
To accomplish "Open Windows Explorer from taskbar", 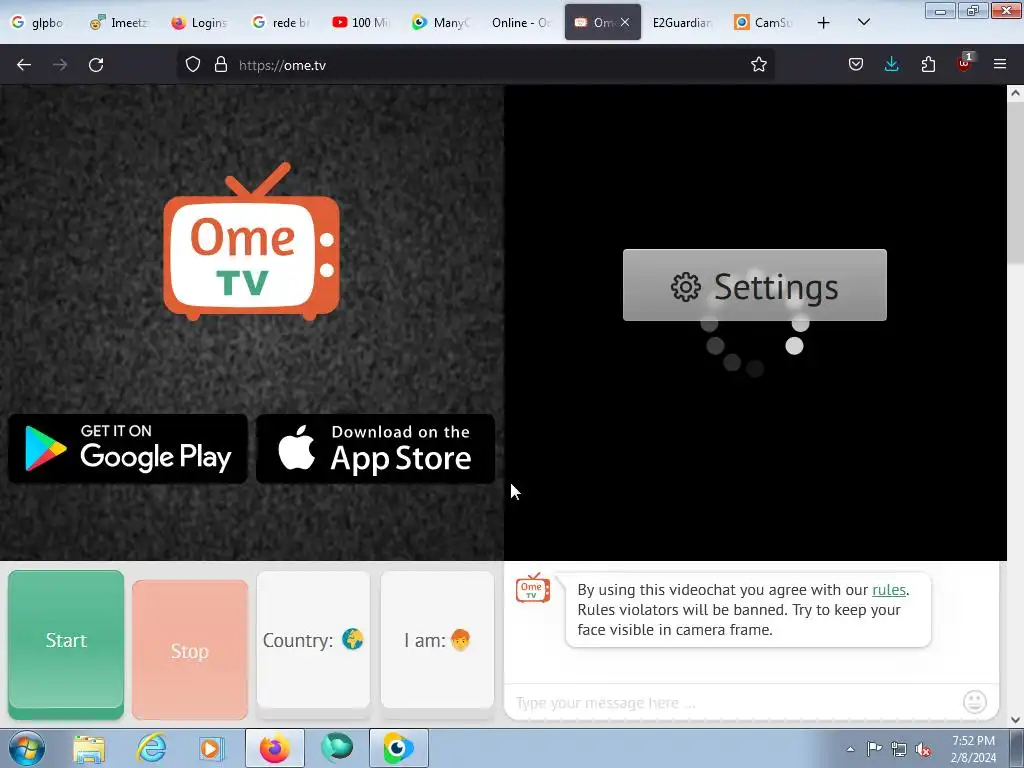I will tap(89, 749).
